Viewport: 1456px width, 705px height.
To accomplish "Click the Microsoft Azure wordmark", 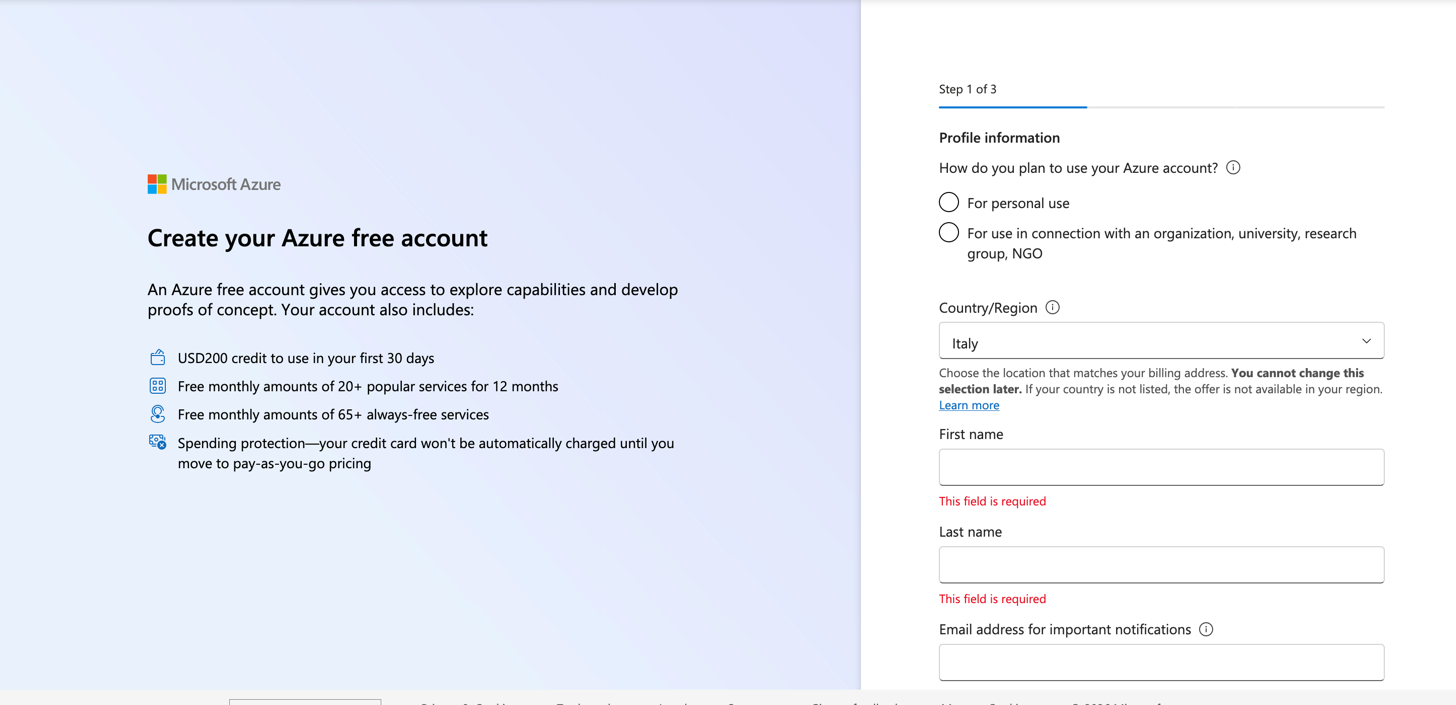I will pos(224,184).
